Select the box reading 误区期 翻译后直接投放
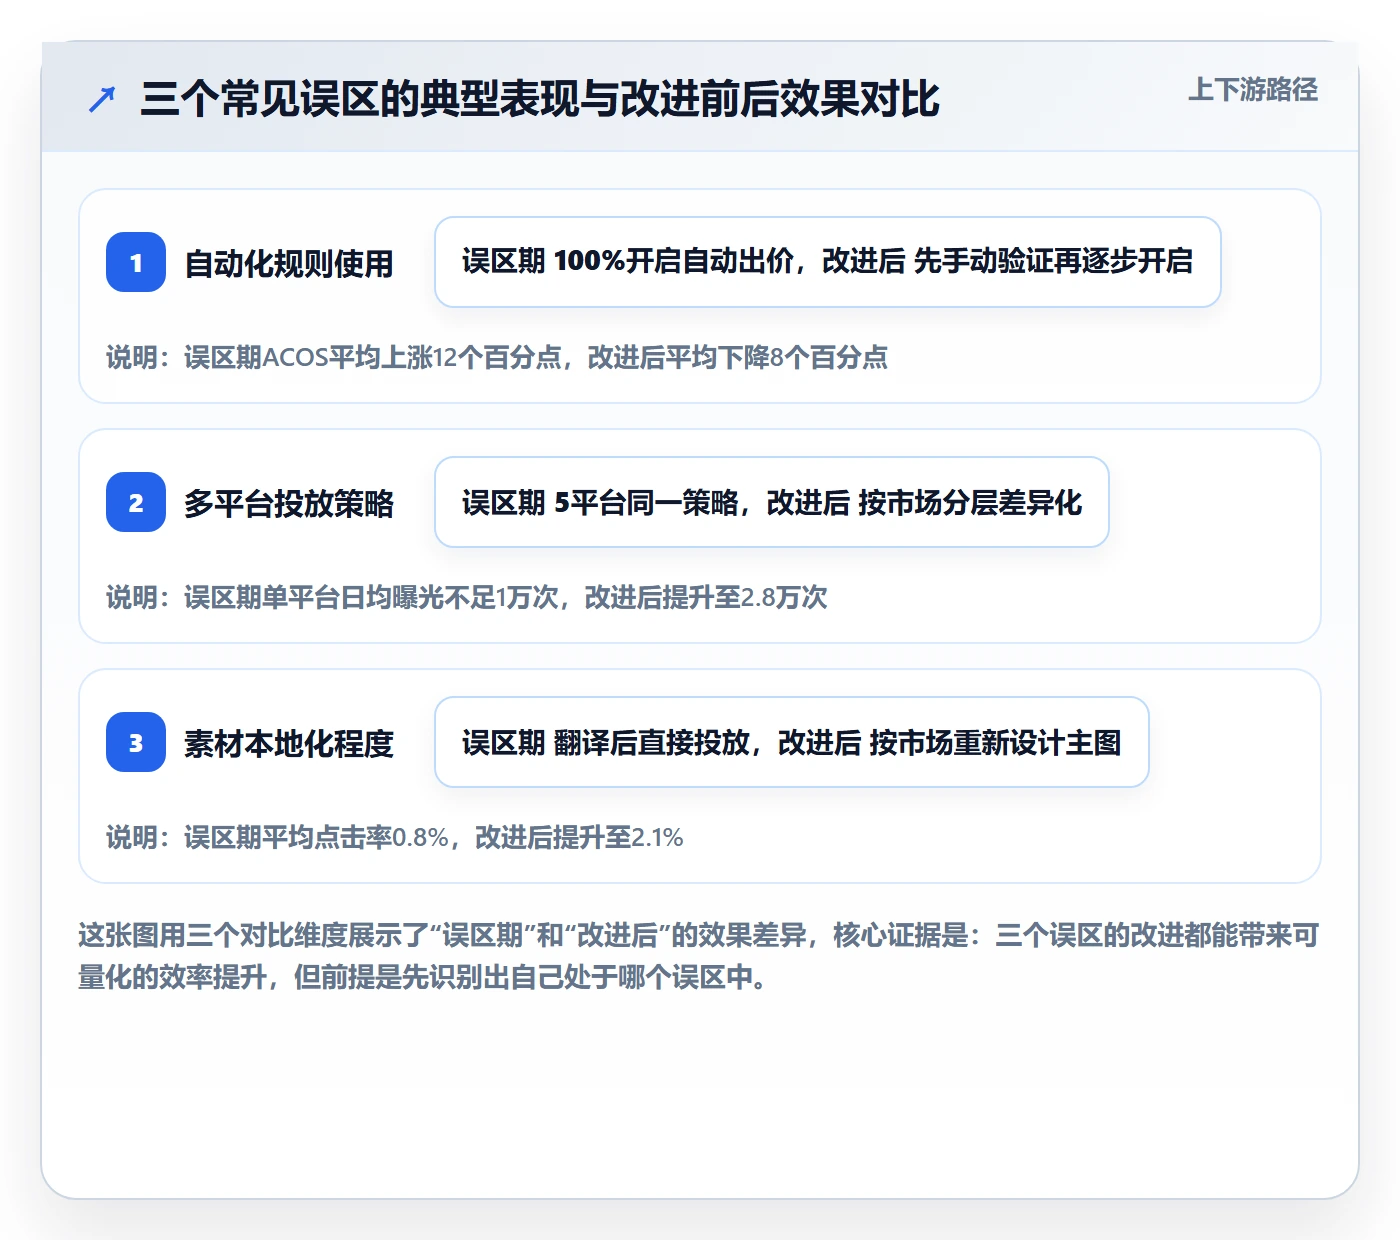The width and height of the screenshot is (1400, 1240). click(x=792, y=742)
